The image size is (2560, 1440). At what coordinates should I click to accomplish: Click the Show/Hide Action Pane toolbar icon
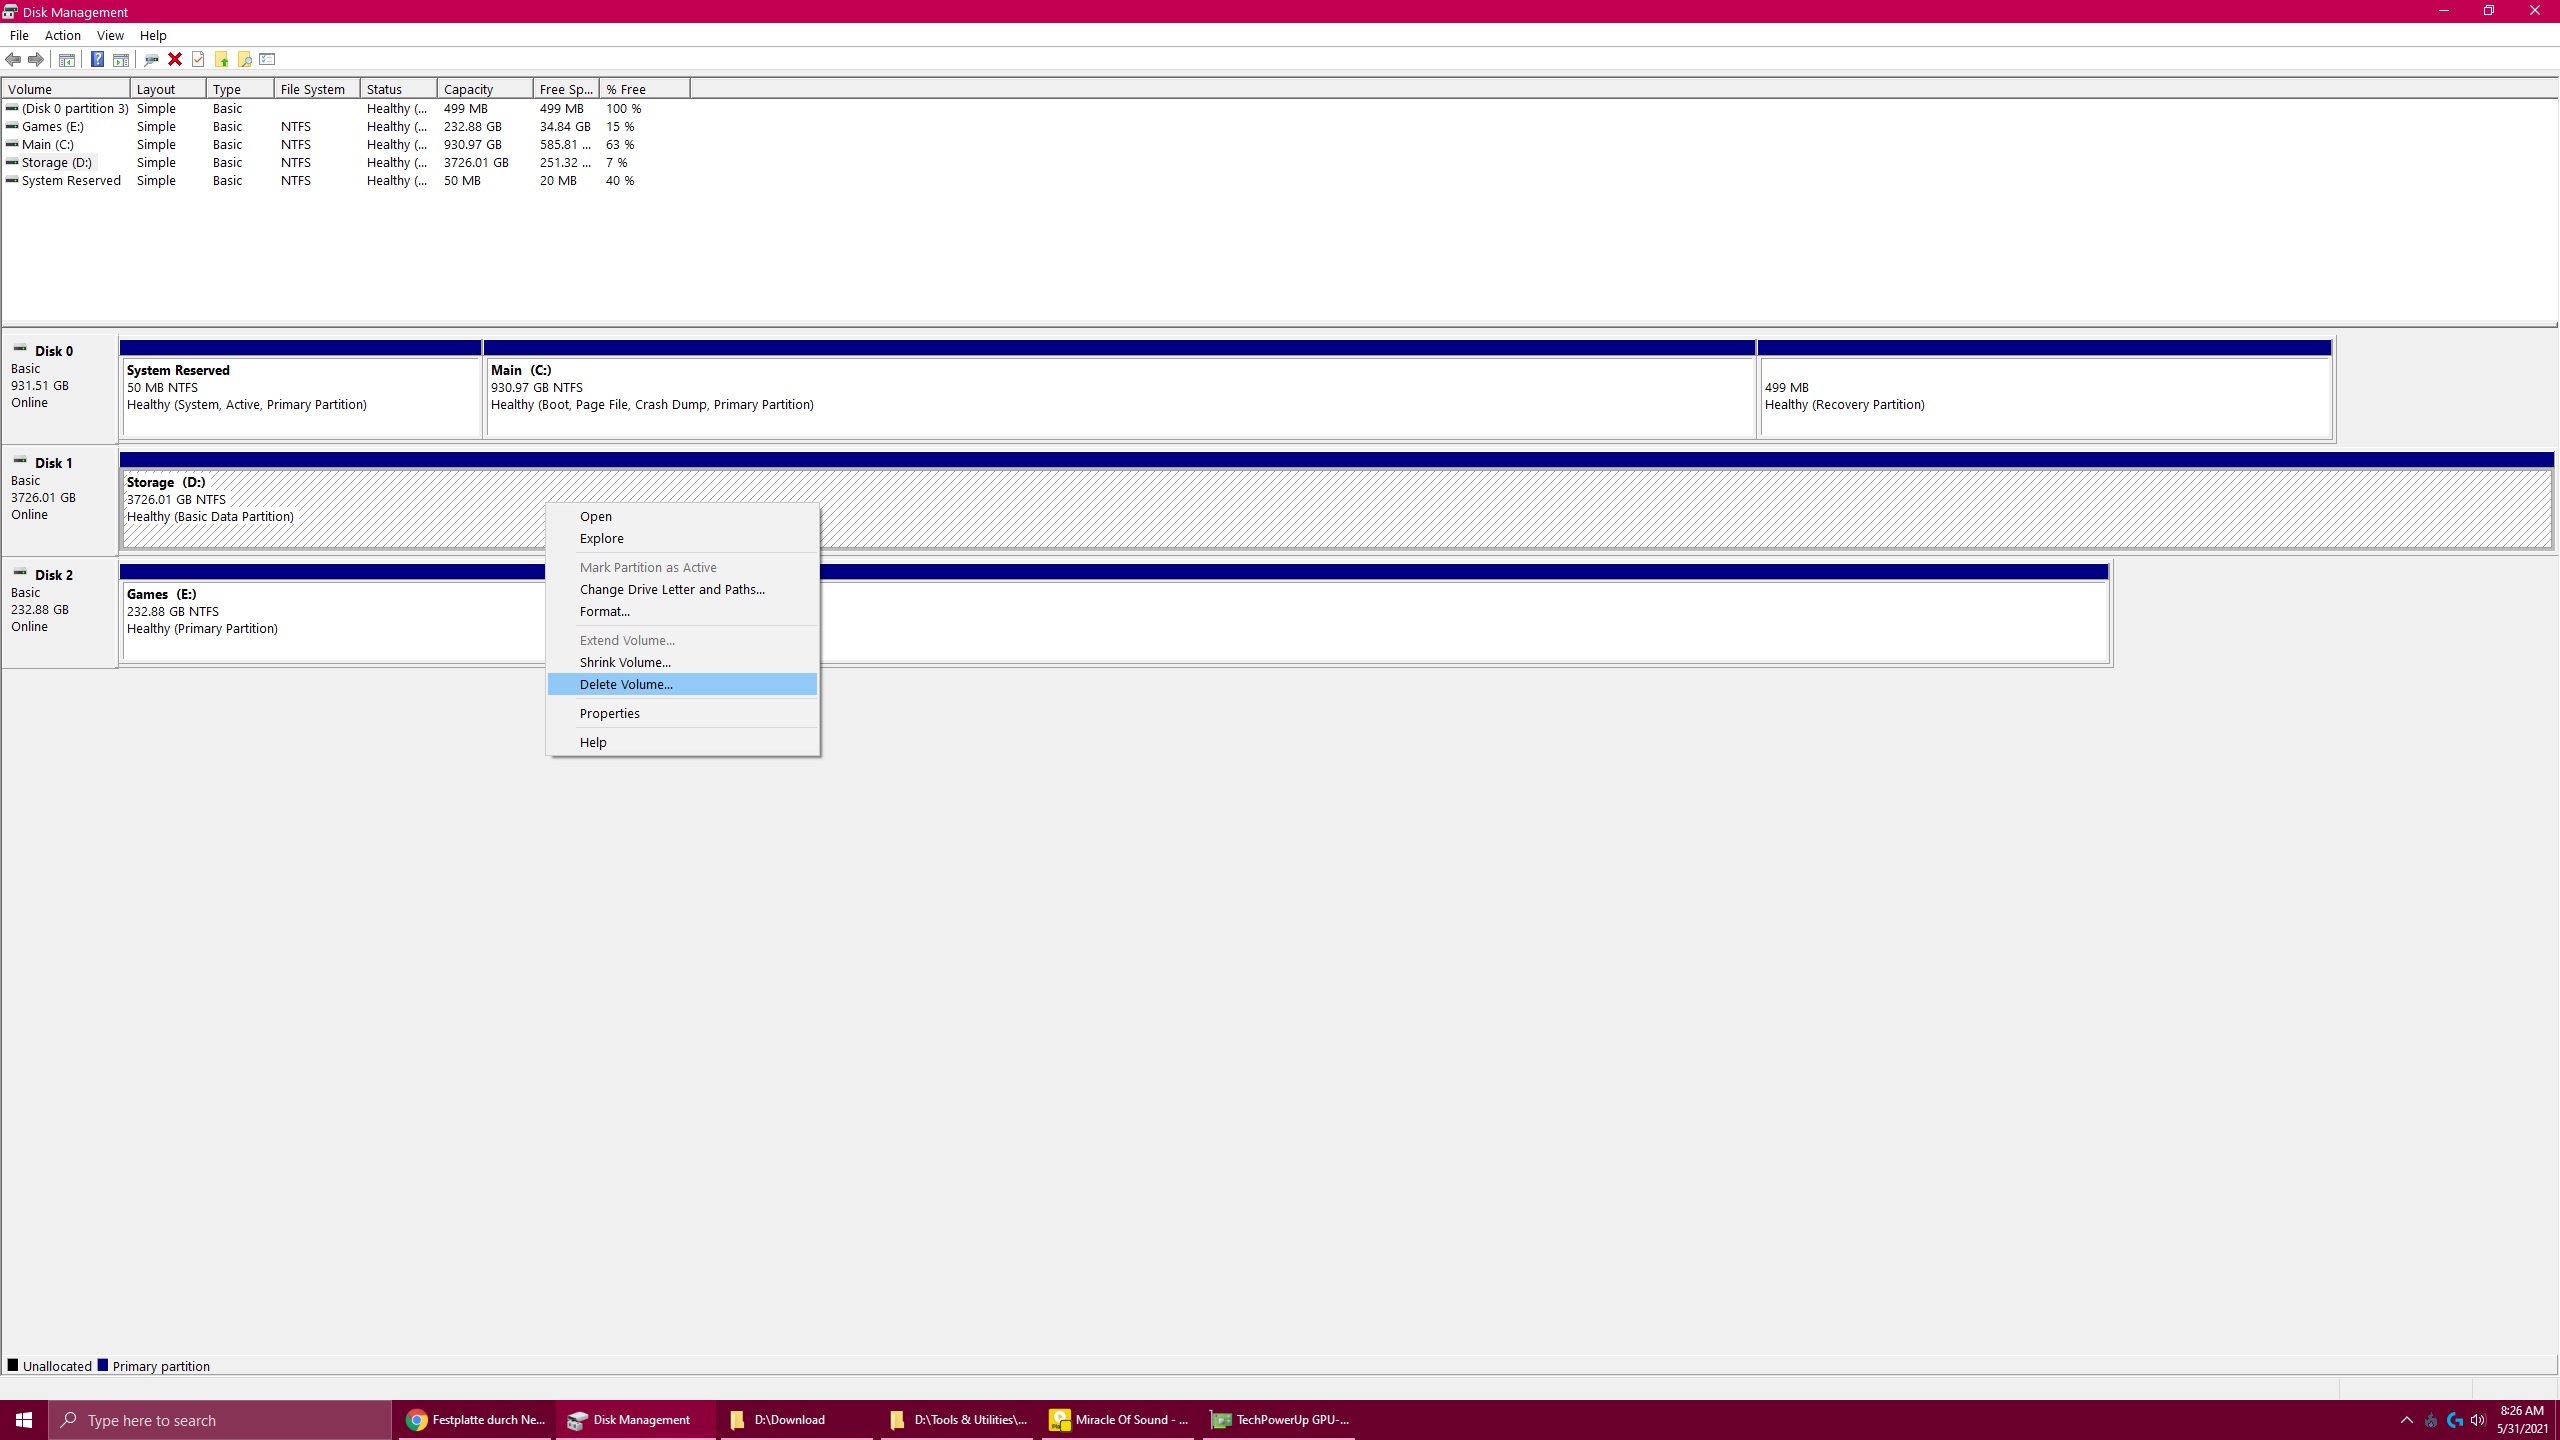click(120, 60)
